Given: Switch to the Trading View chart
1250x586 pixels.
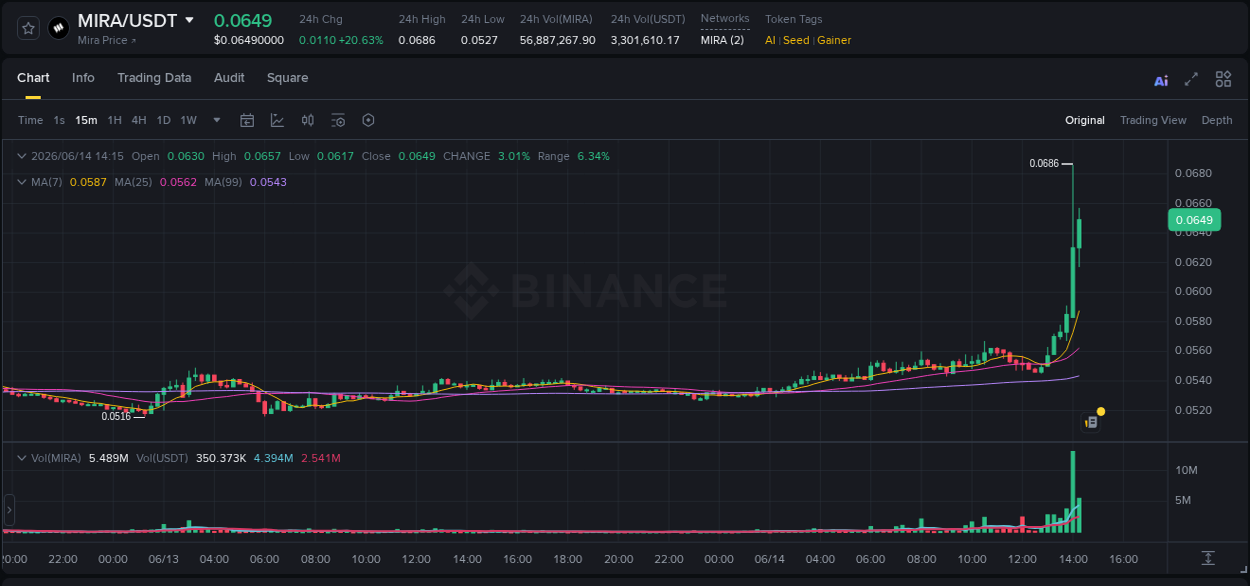Looking at the screenshot, I should click(1153, 120).
